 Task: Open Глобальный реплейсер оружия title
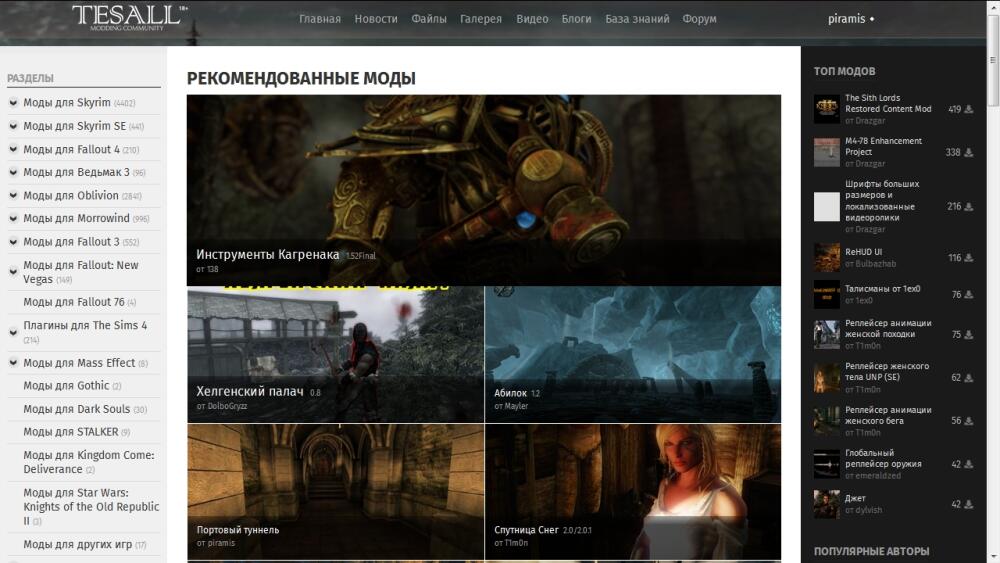click(883, 458)
